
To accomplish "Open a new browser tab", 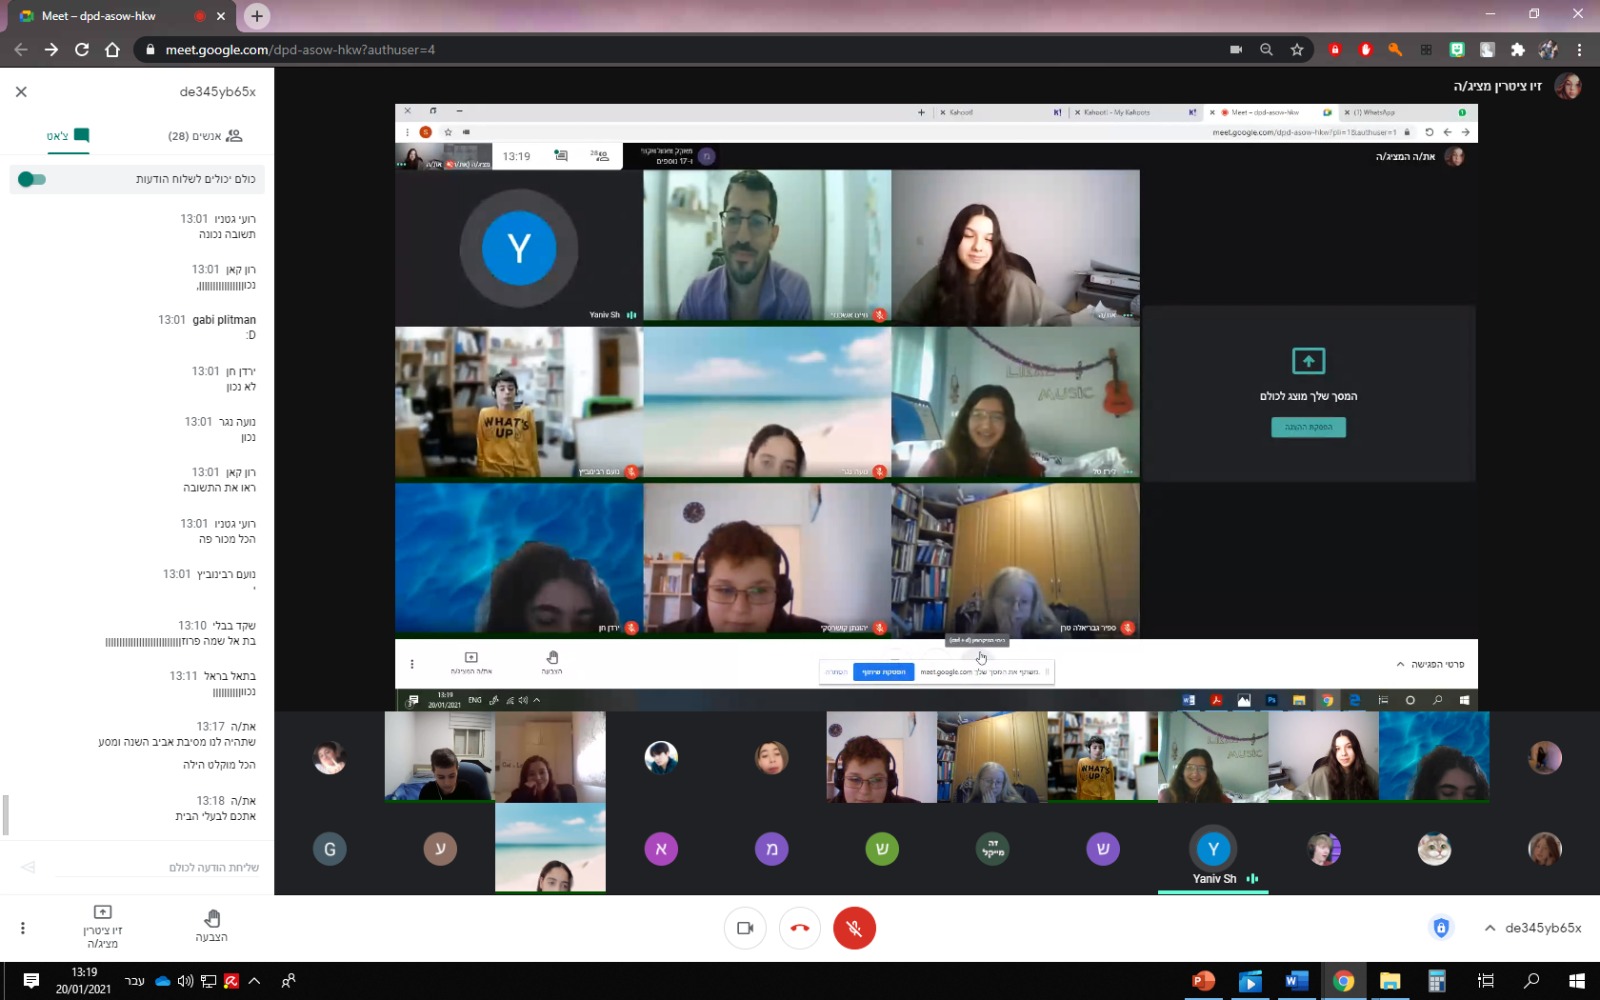I will tap(257, 16).
